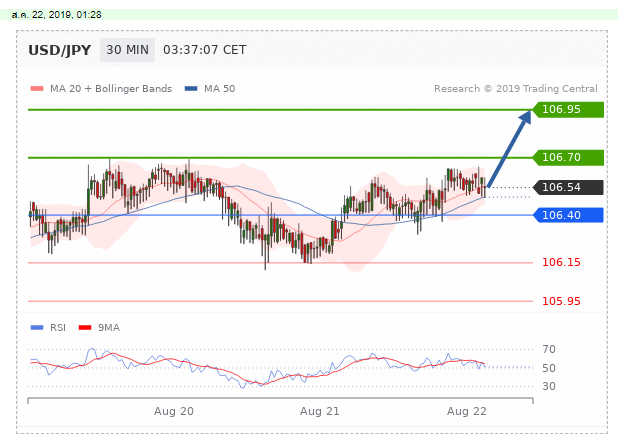Click the MA 50 blue legend swatch
This screenshot has width=618, height=444.
click(x=191, y=89)
